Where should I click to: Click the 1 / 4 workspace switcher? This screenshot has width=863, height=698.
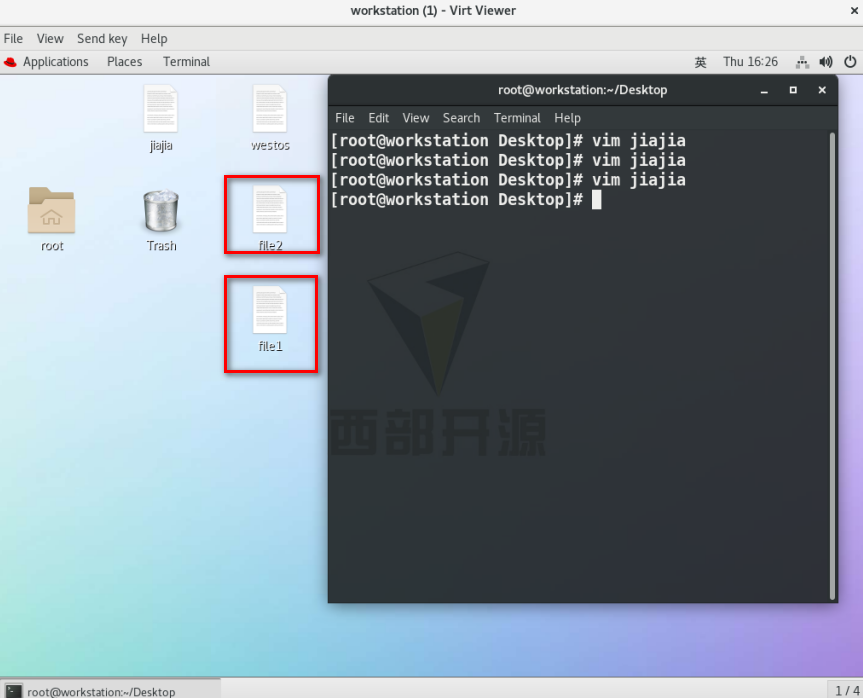[846, 690]
